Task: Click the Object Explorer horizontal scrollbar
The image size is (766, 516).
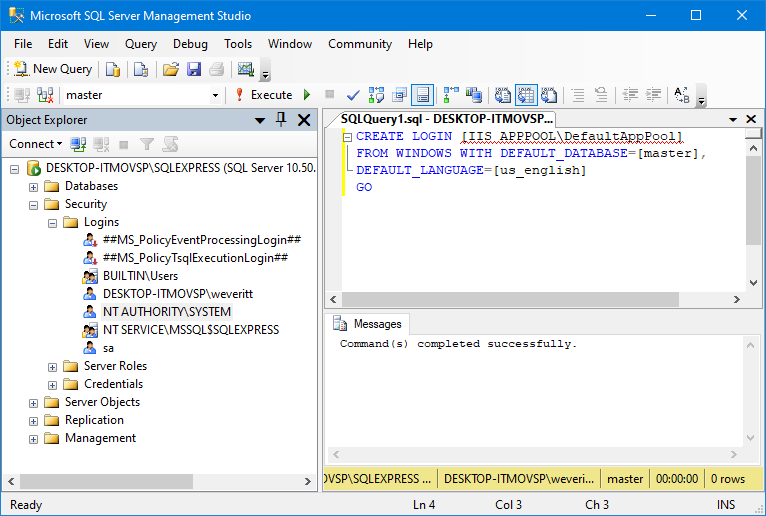Action: point(150,481)
